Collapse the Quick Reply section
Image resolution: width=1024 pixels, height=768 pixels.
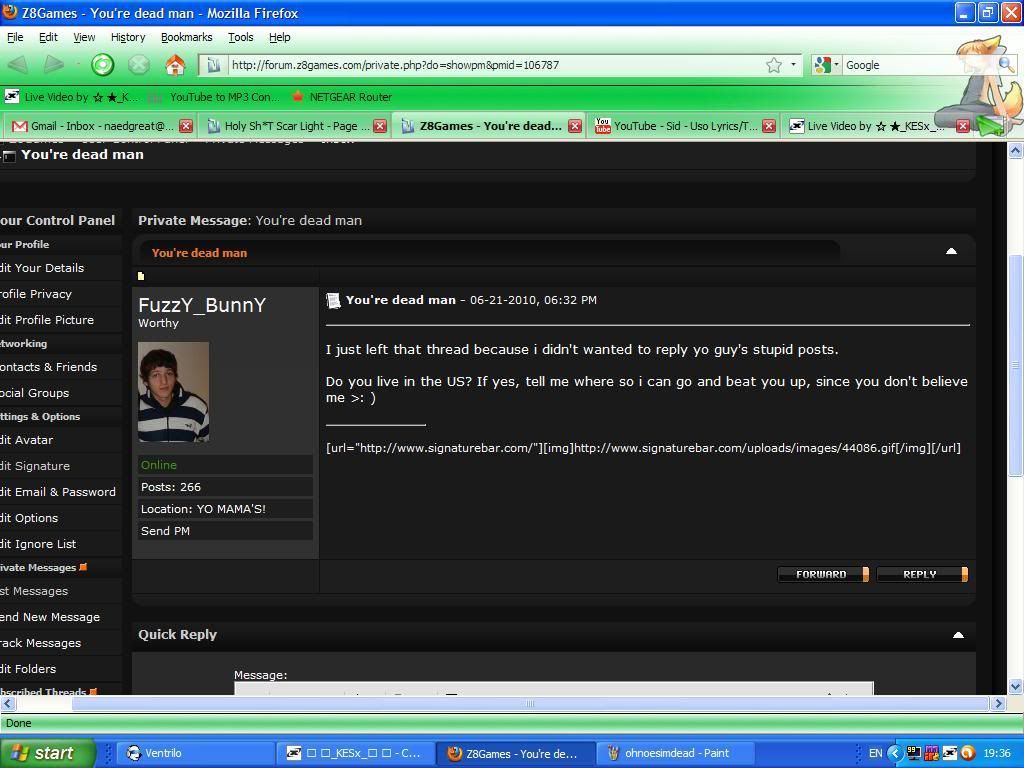coord(958,635)
